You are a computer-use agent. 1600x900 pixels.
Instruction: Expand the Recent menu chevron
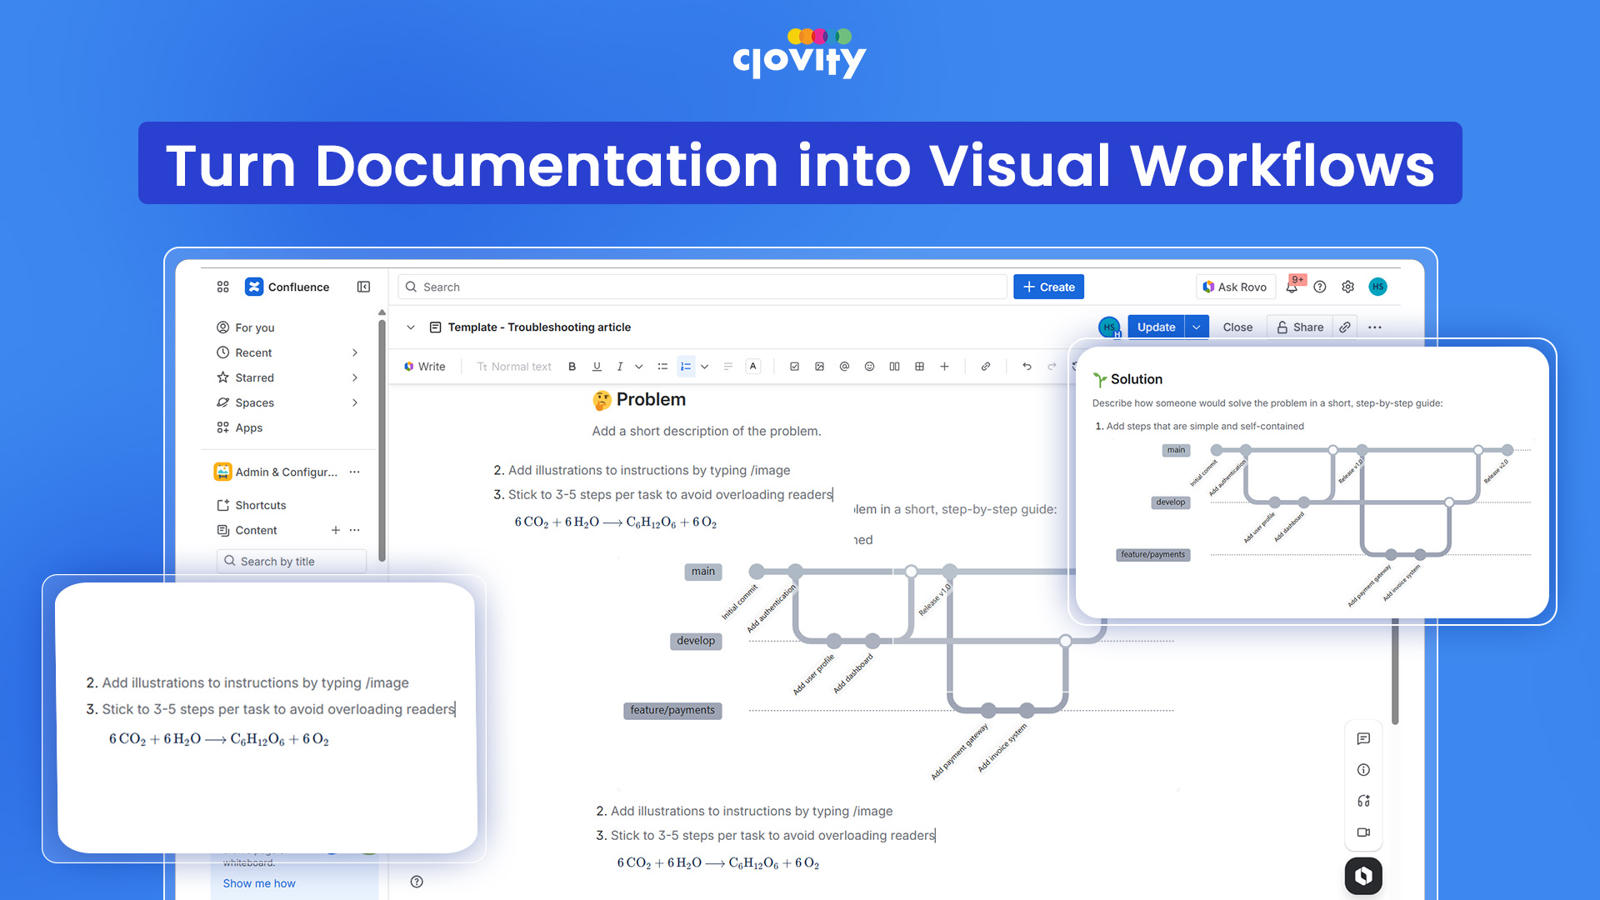pyautogui.click(x=355, y=353)
